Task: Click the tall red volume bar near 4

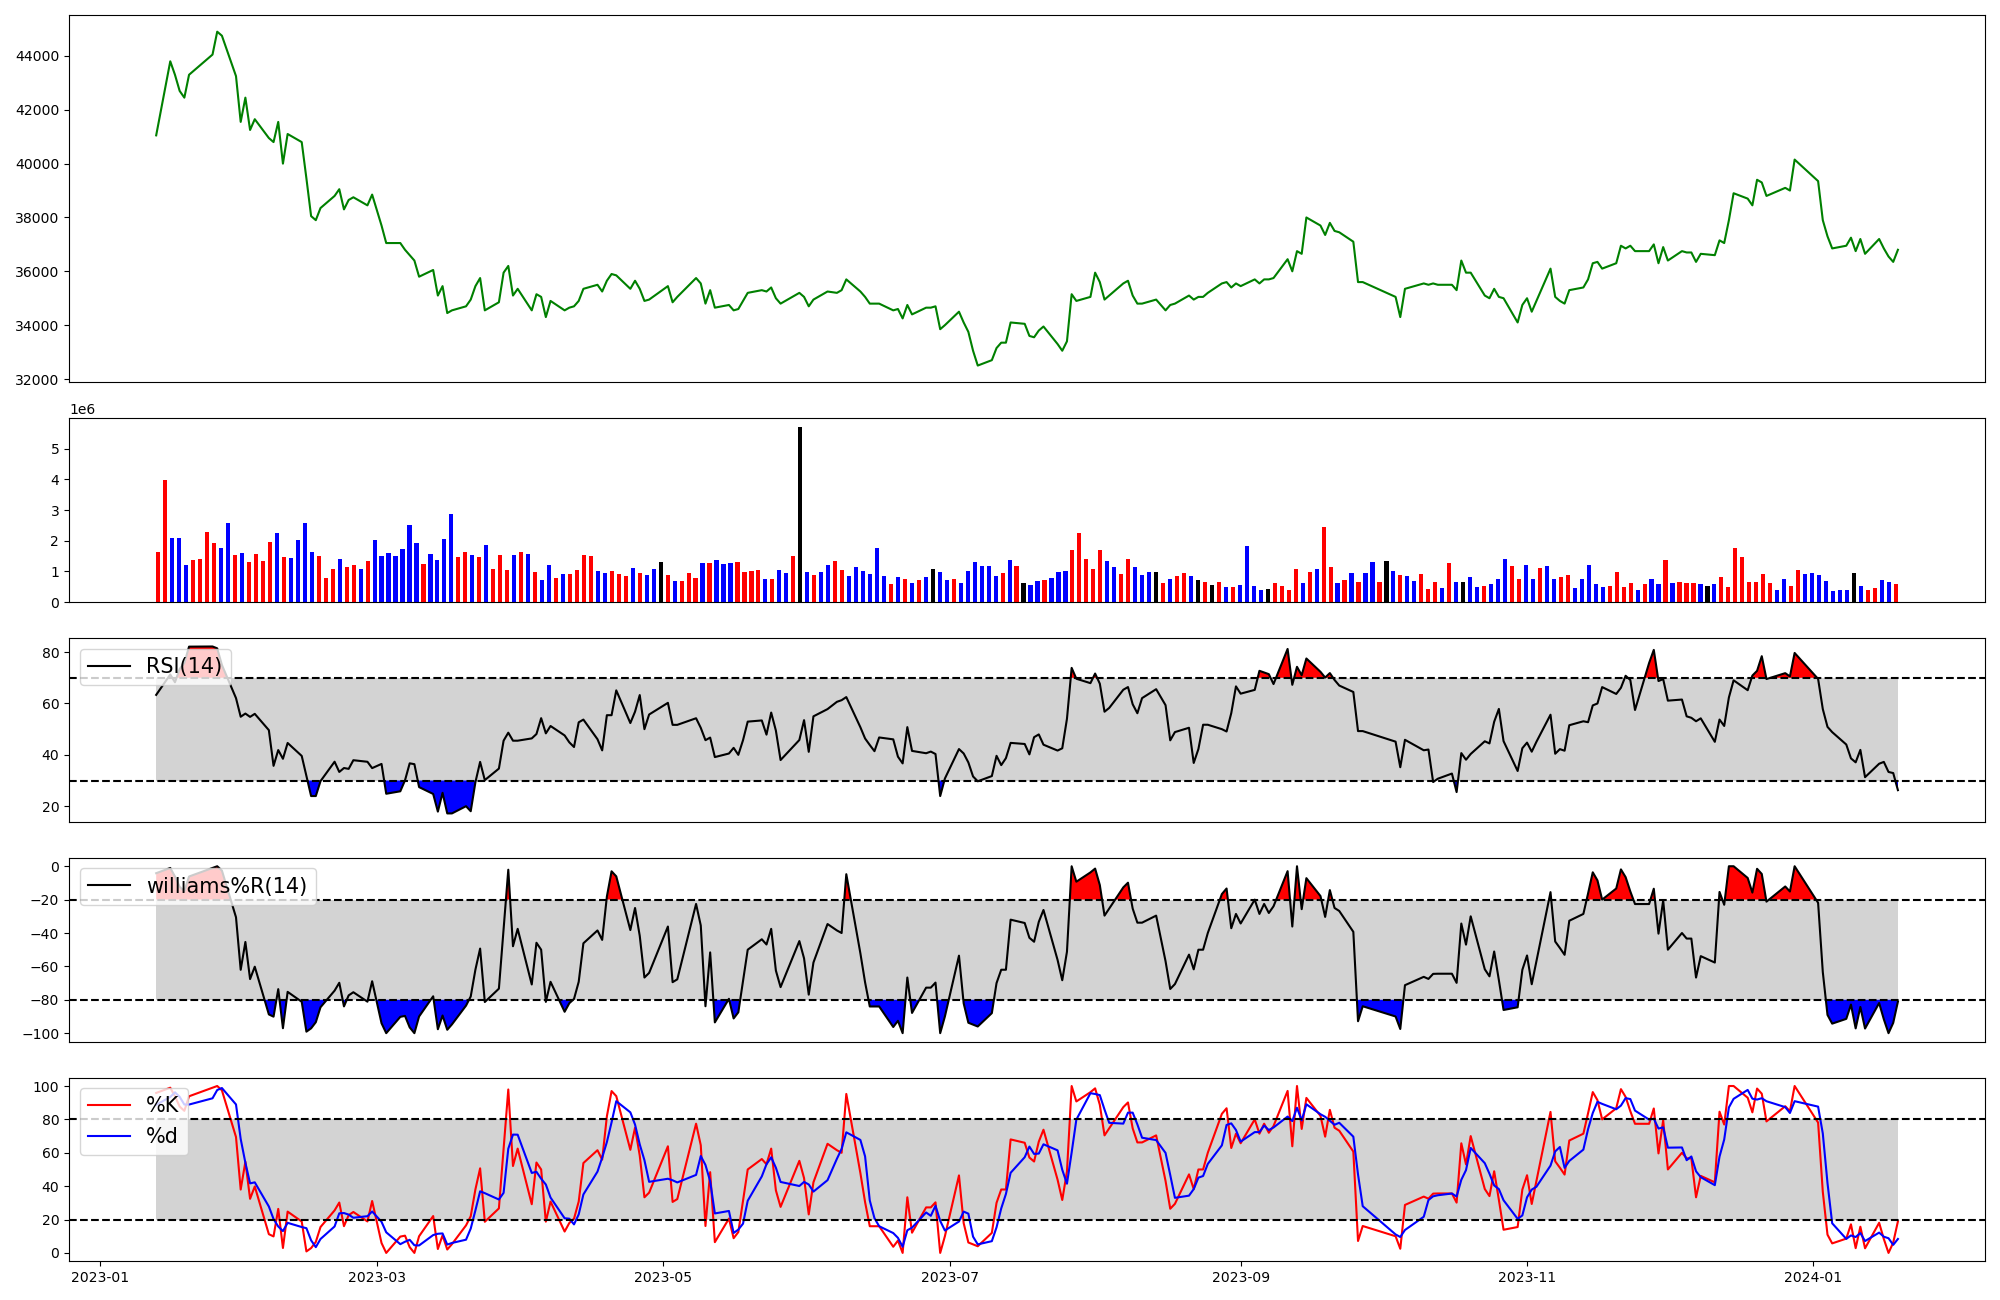Action: (165, 541)
